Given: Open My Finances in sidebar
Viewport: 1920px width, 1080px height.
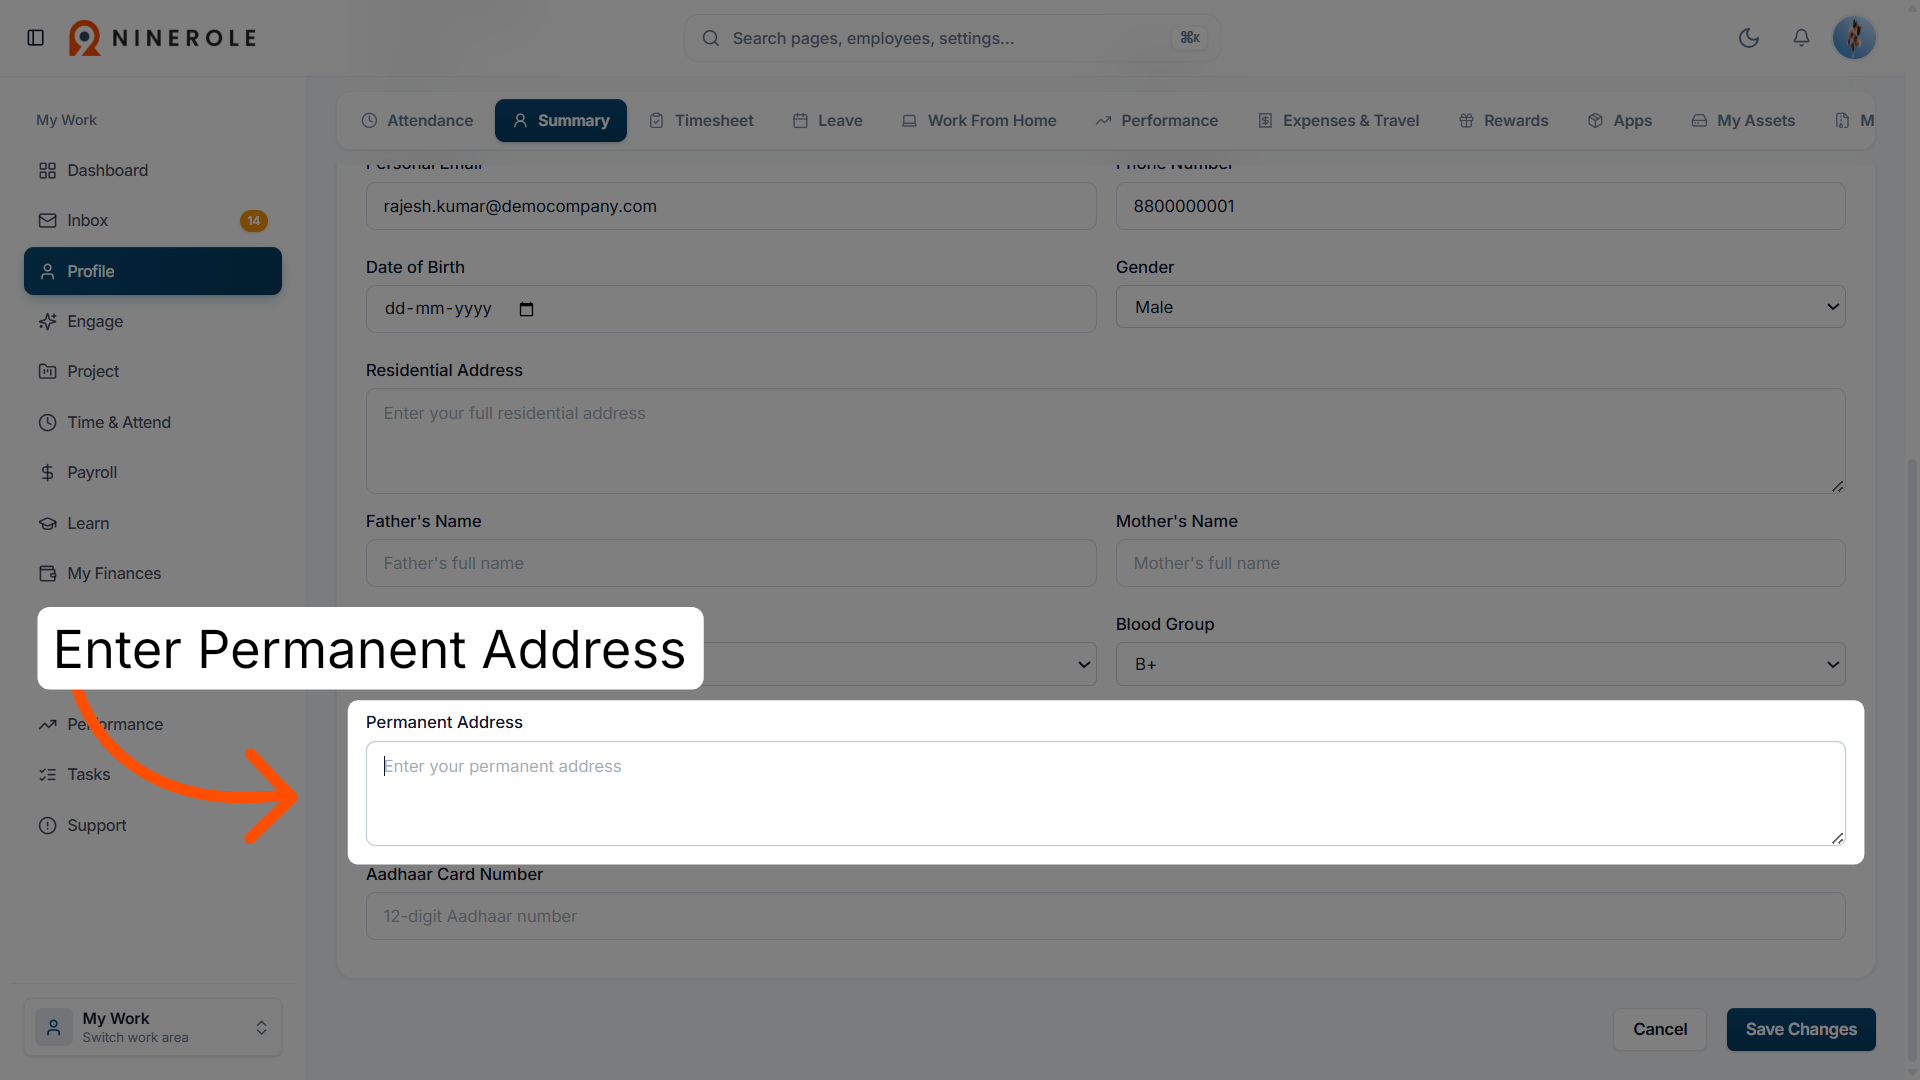Looking at the screenshot, I should (x=153, y=573).
